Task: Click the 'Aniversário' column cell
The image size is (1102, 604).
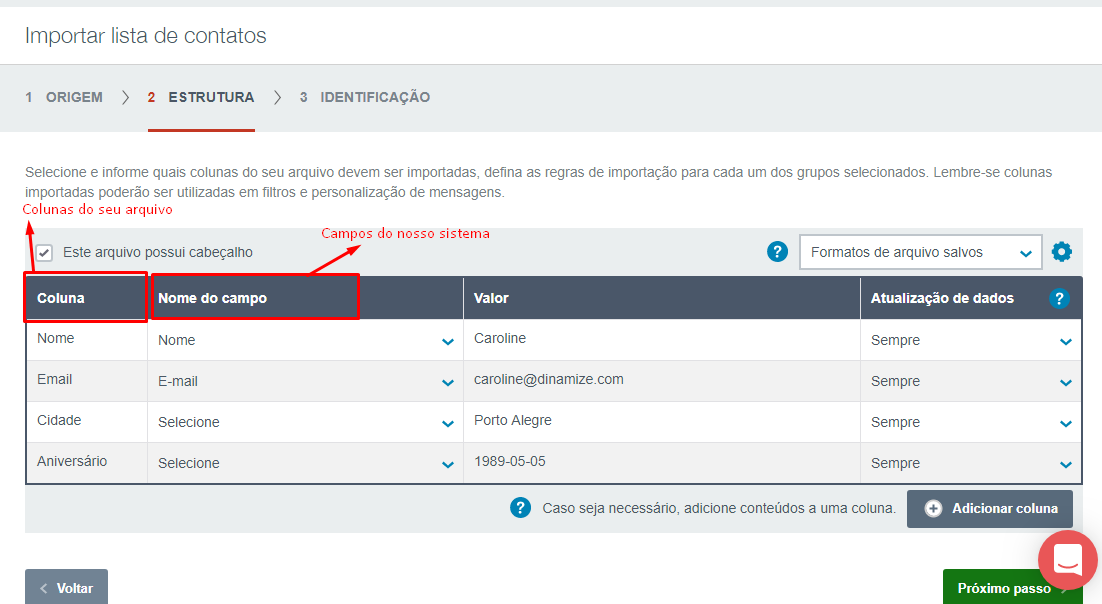Action: point(86,462)
